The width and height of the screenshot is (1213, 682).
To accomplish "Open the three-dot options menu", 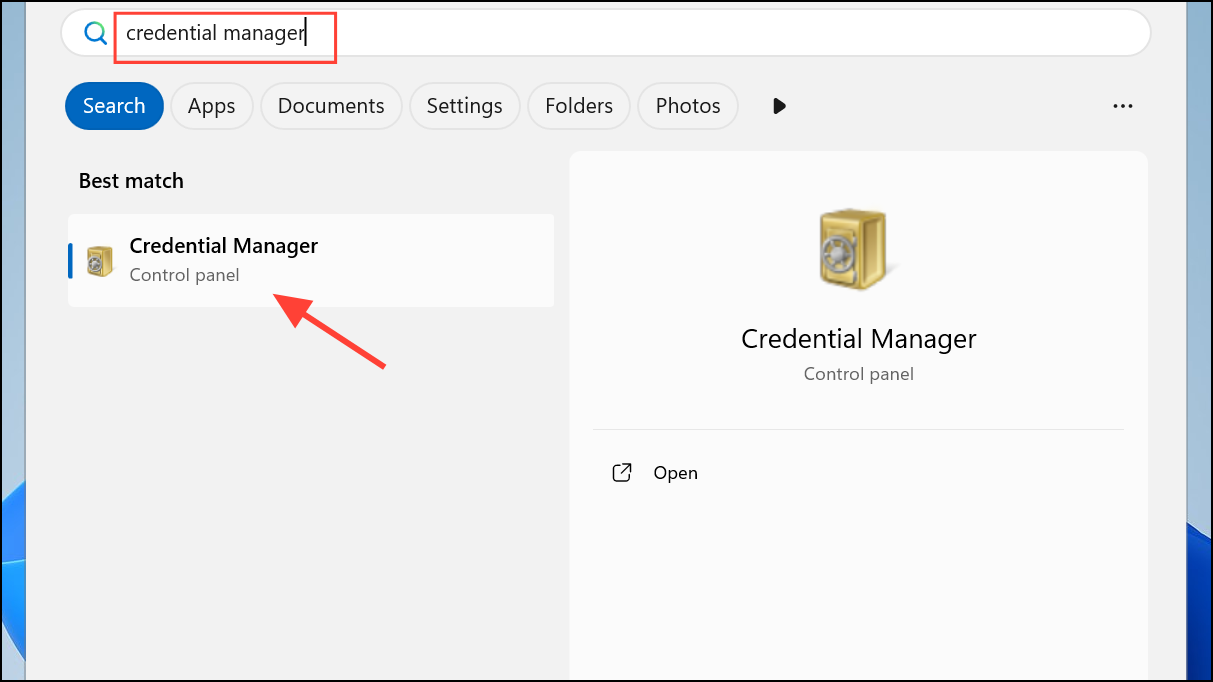I will coord(1123,106).
